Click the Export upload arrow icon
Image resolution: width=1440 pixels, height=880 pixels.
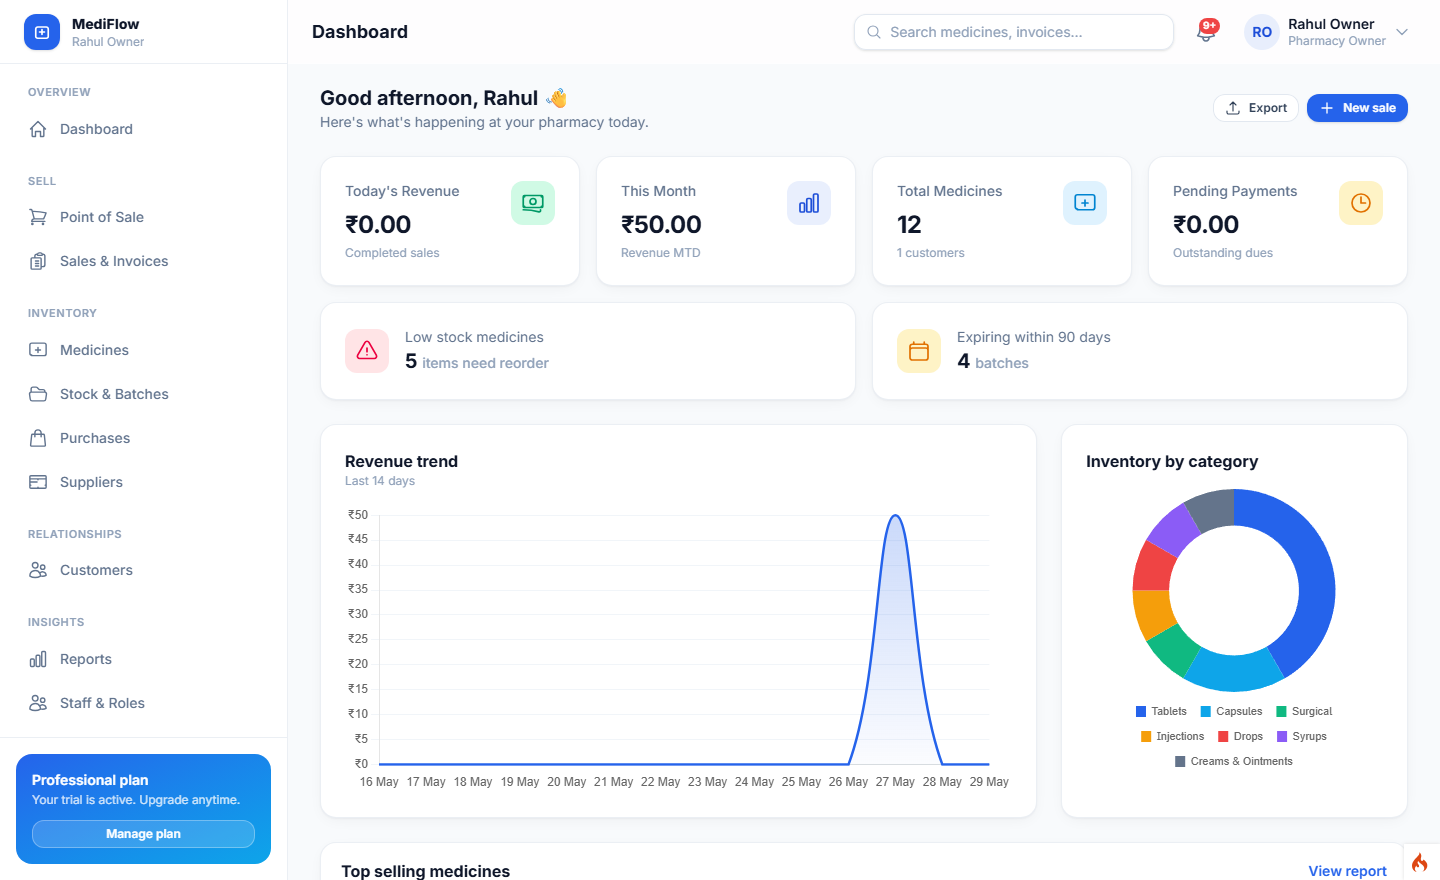(1233, 108)
